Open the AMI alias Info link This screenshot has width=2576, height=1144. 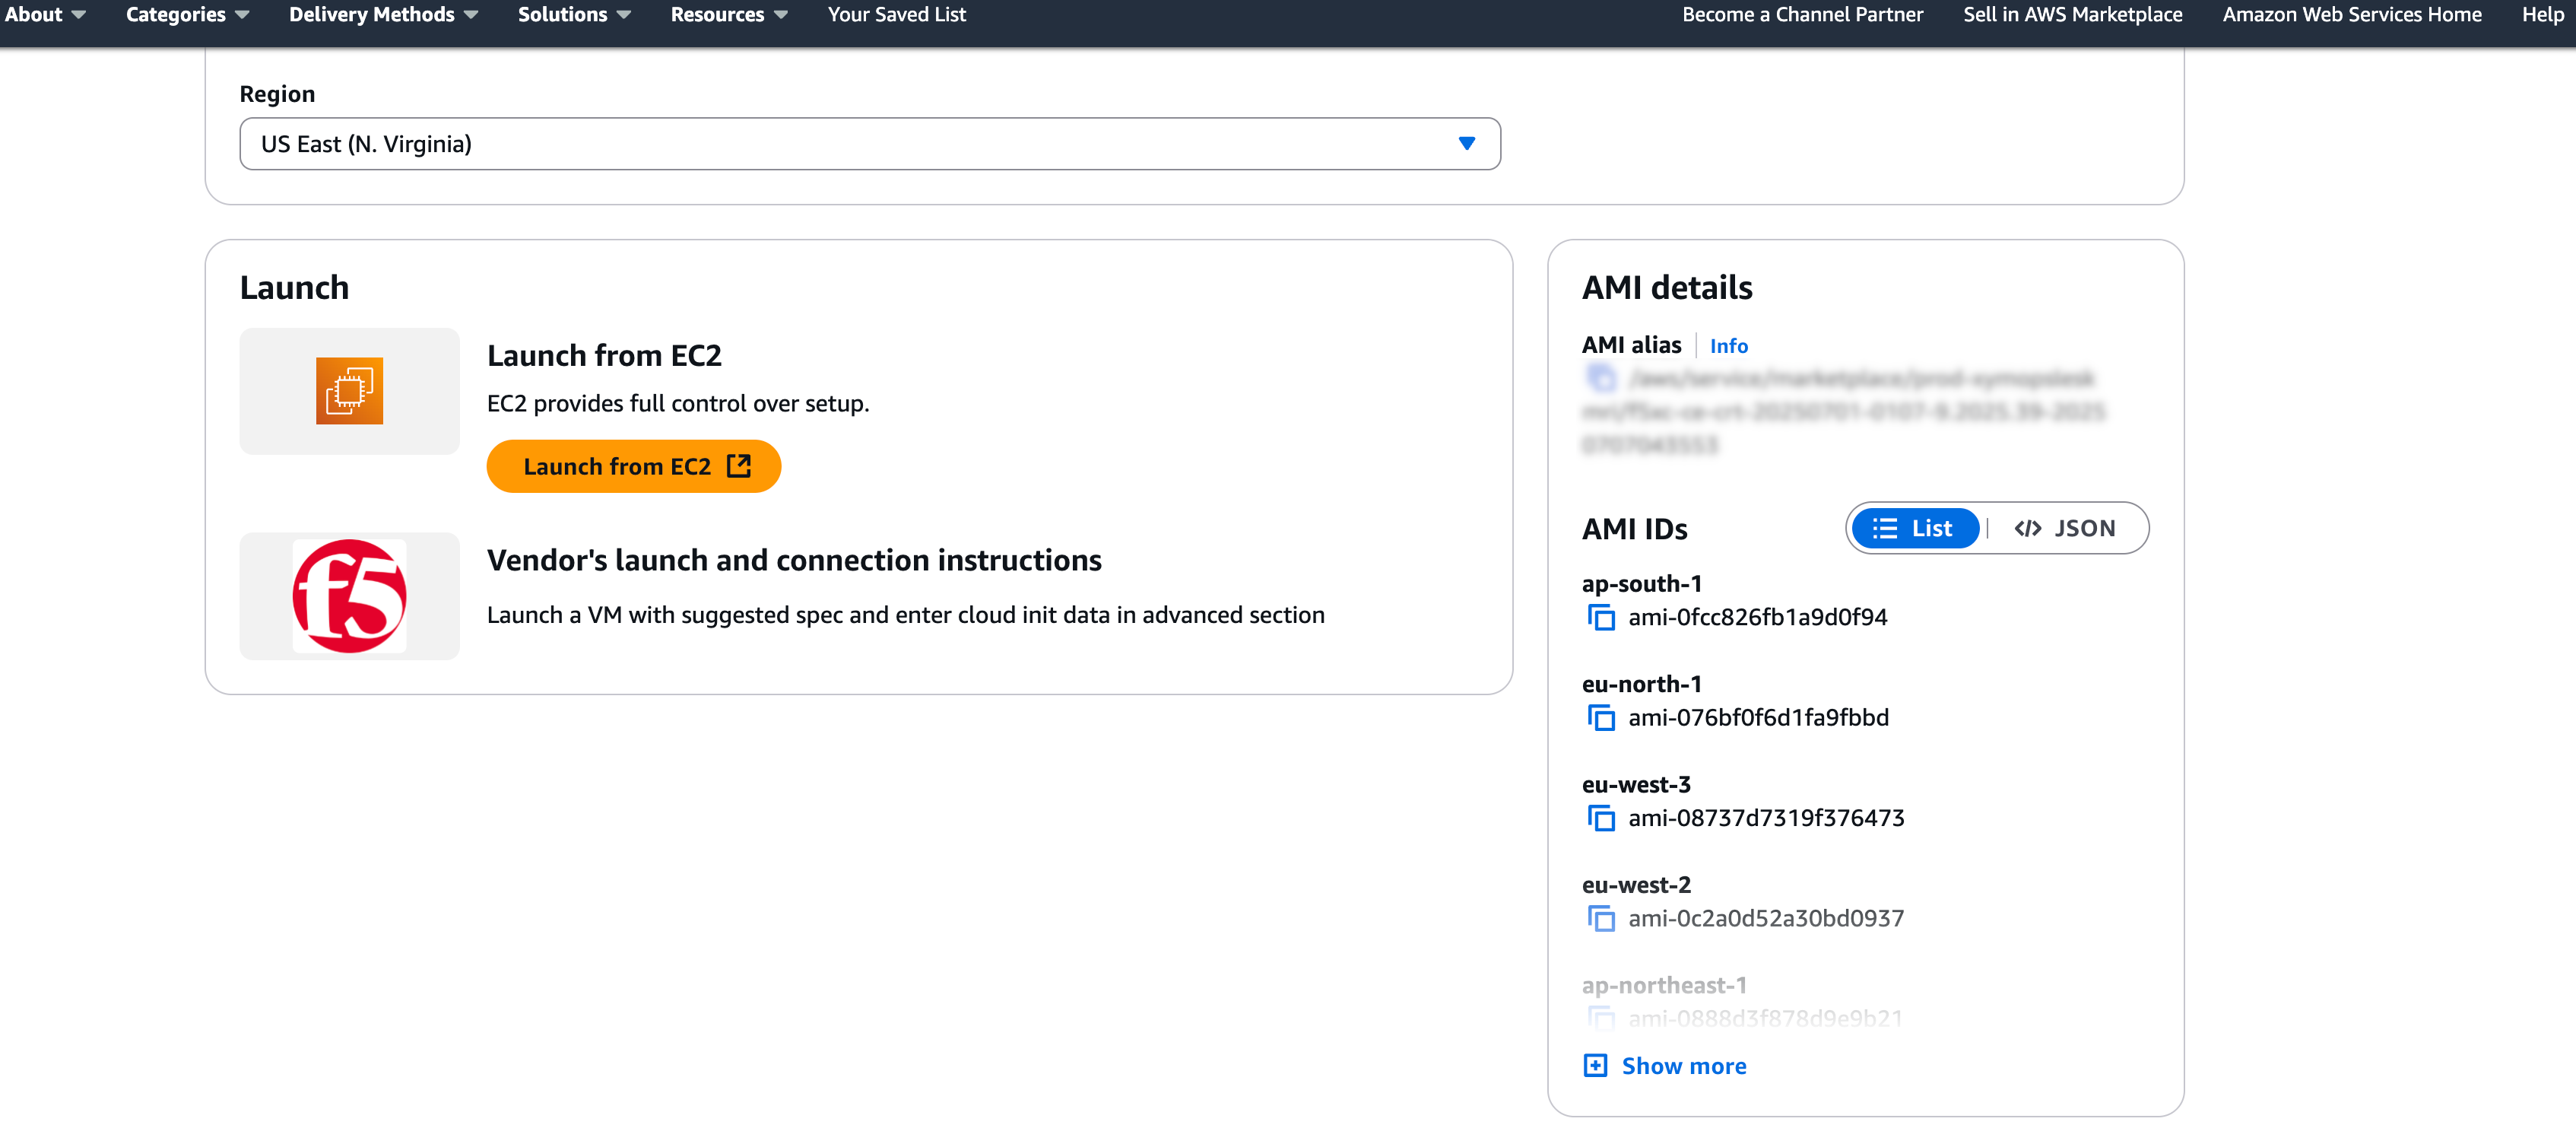[x=1729, y=345]
